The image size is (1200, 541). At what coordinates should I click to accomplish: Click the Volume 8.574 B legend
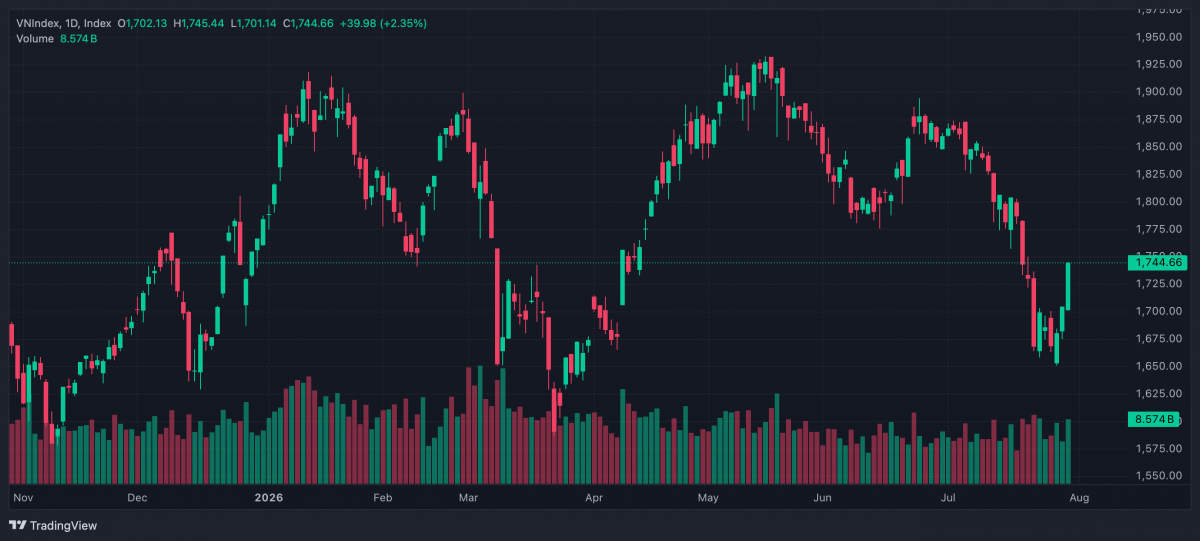pyautogui.click(x=57, y=38)
